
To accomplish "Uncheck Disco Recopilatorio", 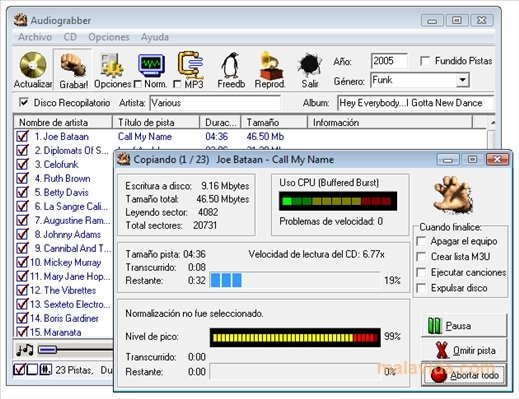I will (24, 102).
